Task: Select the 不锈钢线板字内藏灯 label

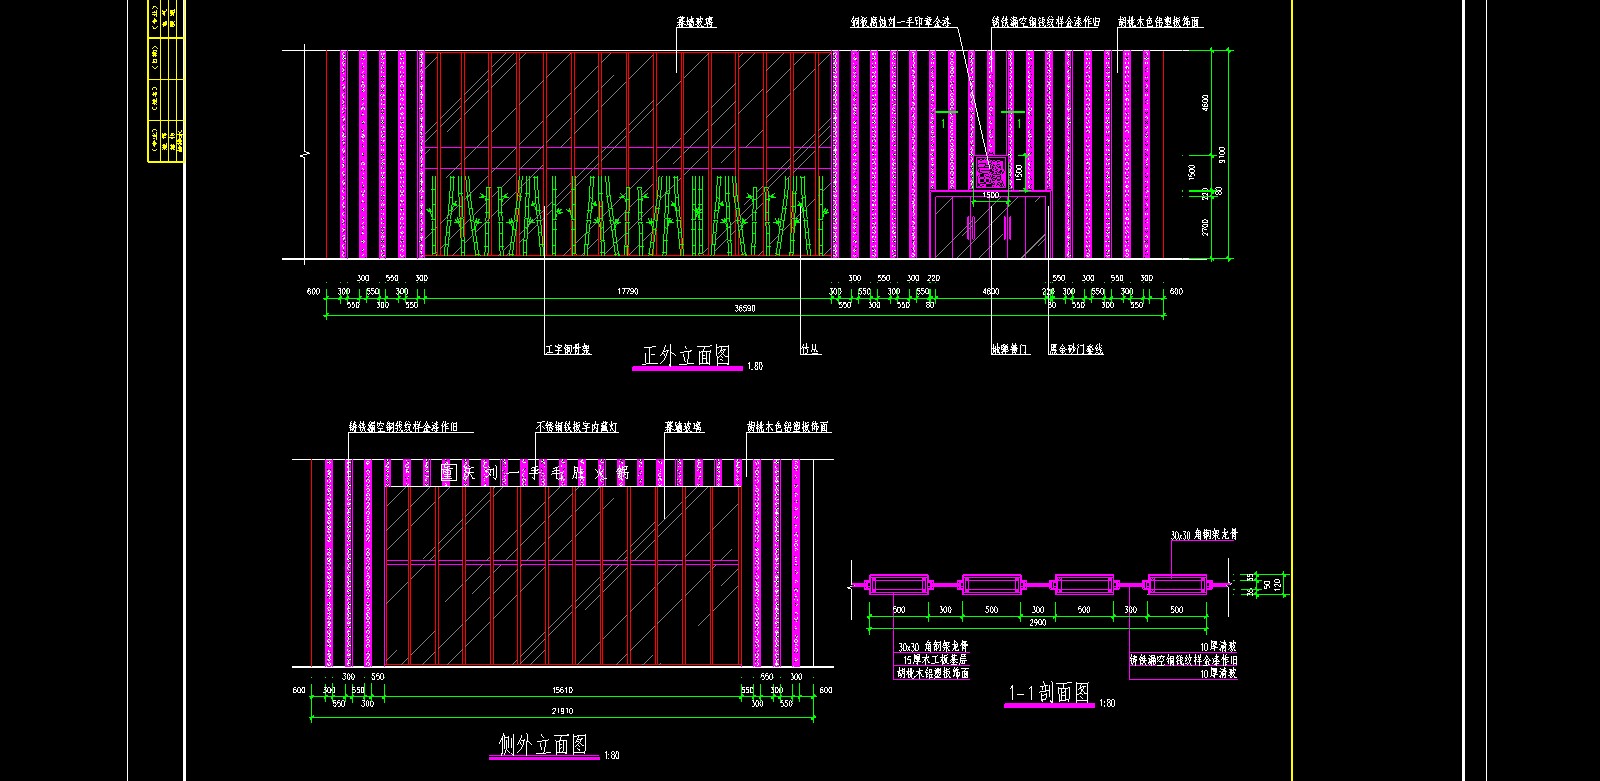Action: click(x=576, y=427)
